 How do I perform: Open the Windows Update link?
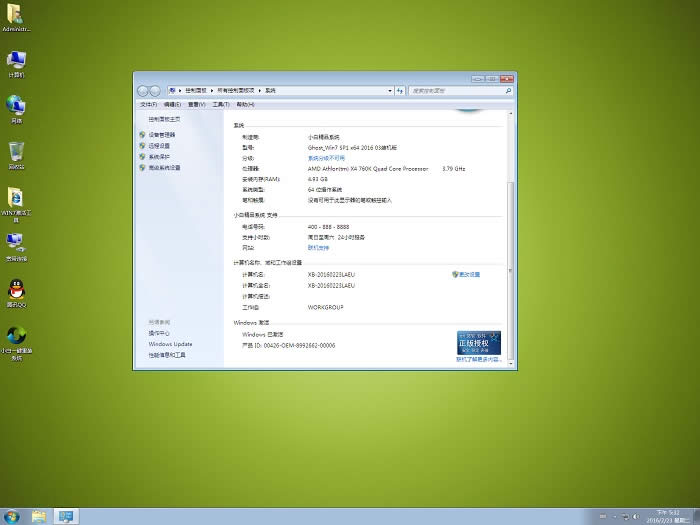coord(170,344)
